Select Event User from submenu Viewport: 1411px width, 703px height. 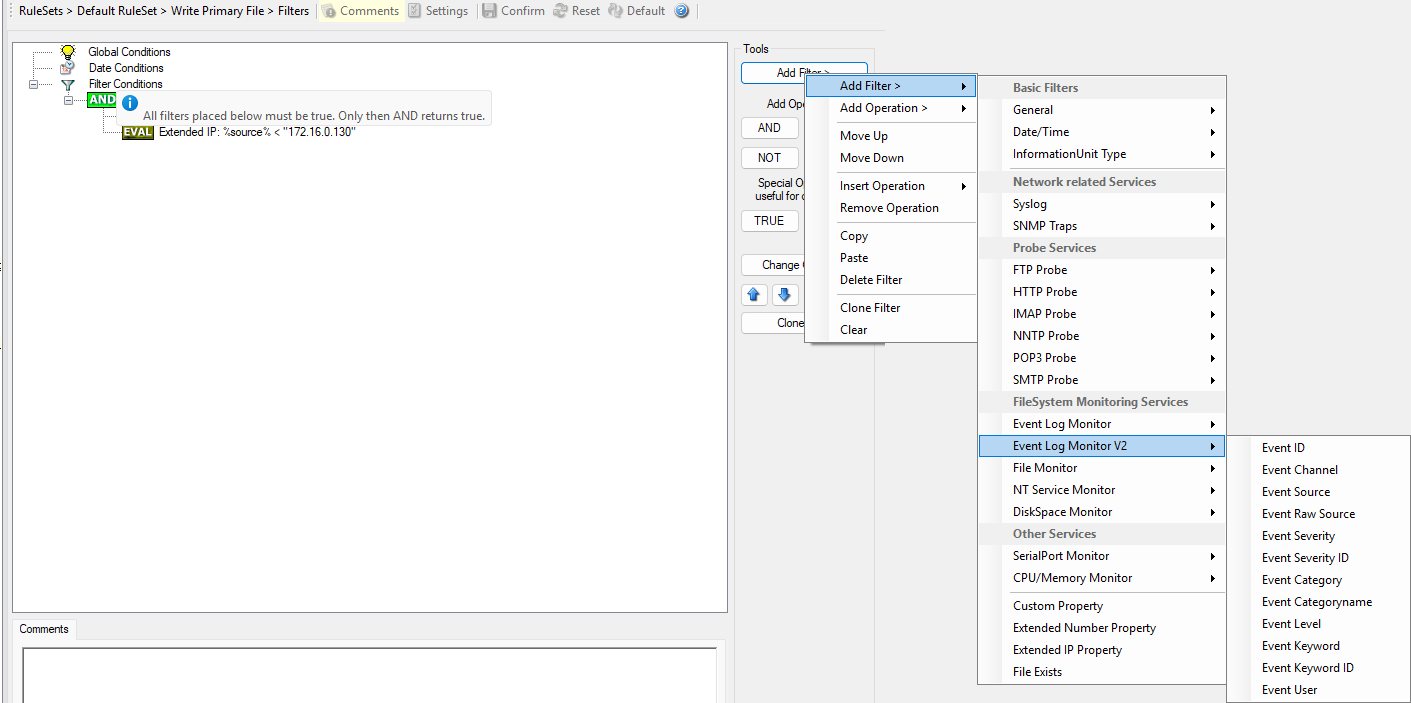coord(1319,690)
